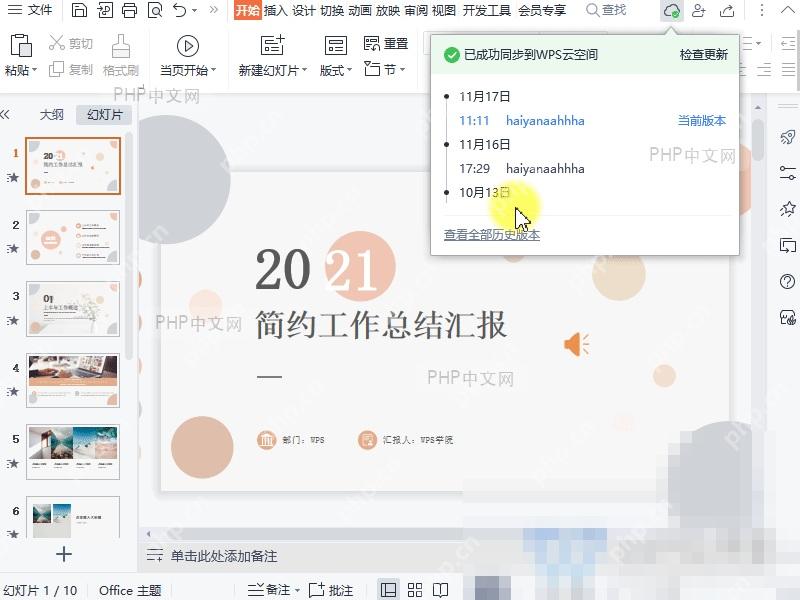The width and height of the screenshot is (800, 600).
Task: Open the 切换 ribbon tab
Action: 332,10
